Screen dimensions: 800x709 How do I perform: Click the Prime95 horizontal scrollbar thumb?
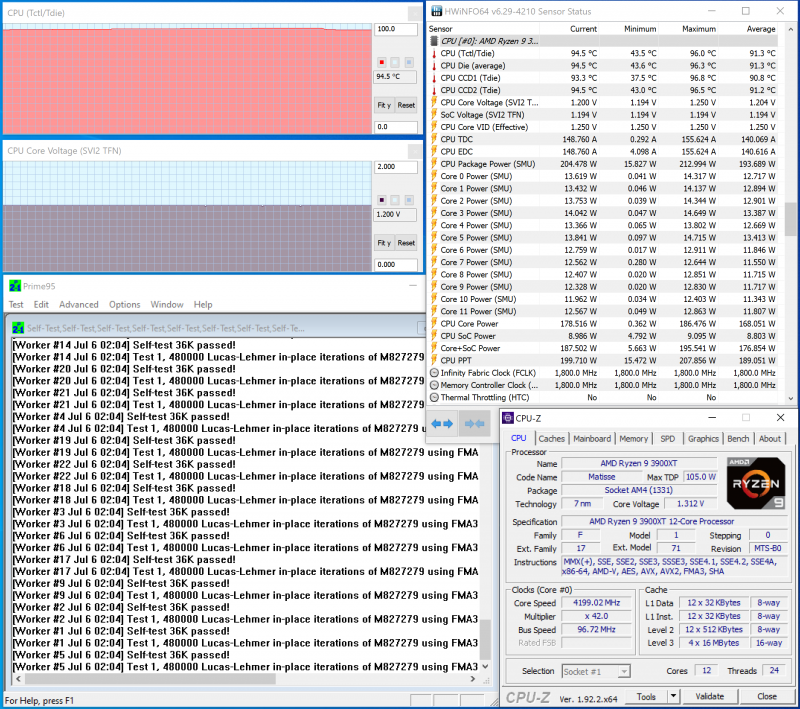coord(150,679)
